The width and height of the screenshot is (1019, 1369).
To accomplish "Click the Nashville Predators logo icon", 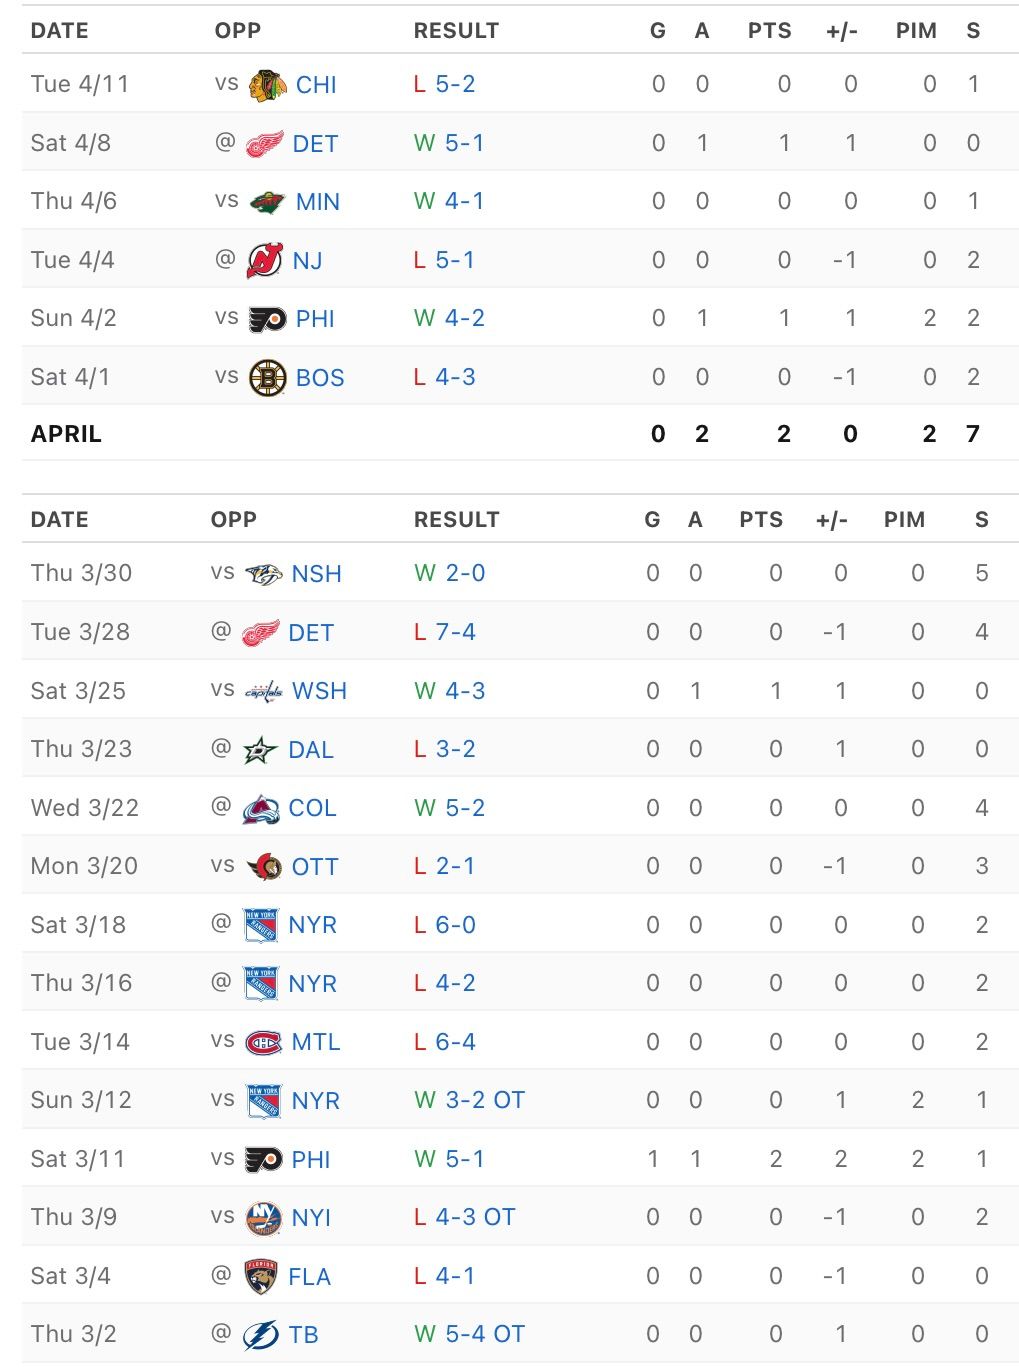I will pos(264,574).
